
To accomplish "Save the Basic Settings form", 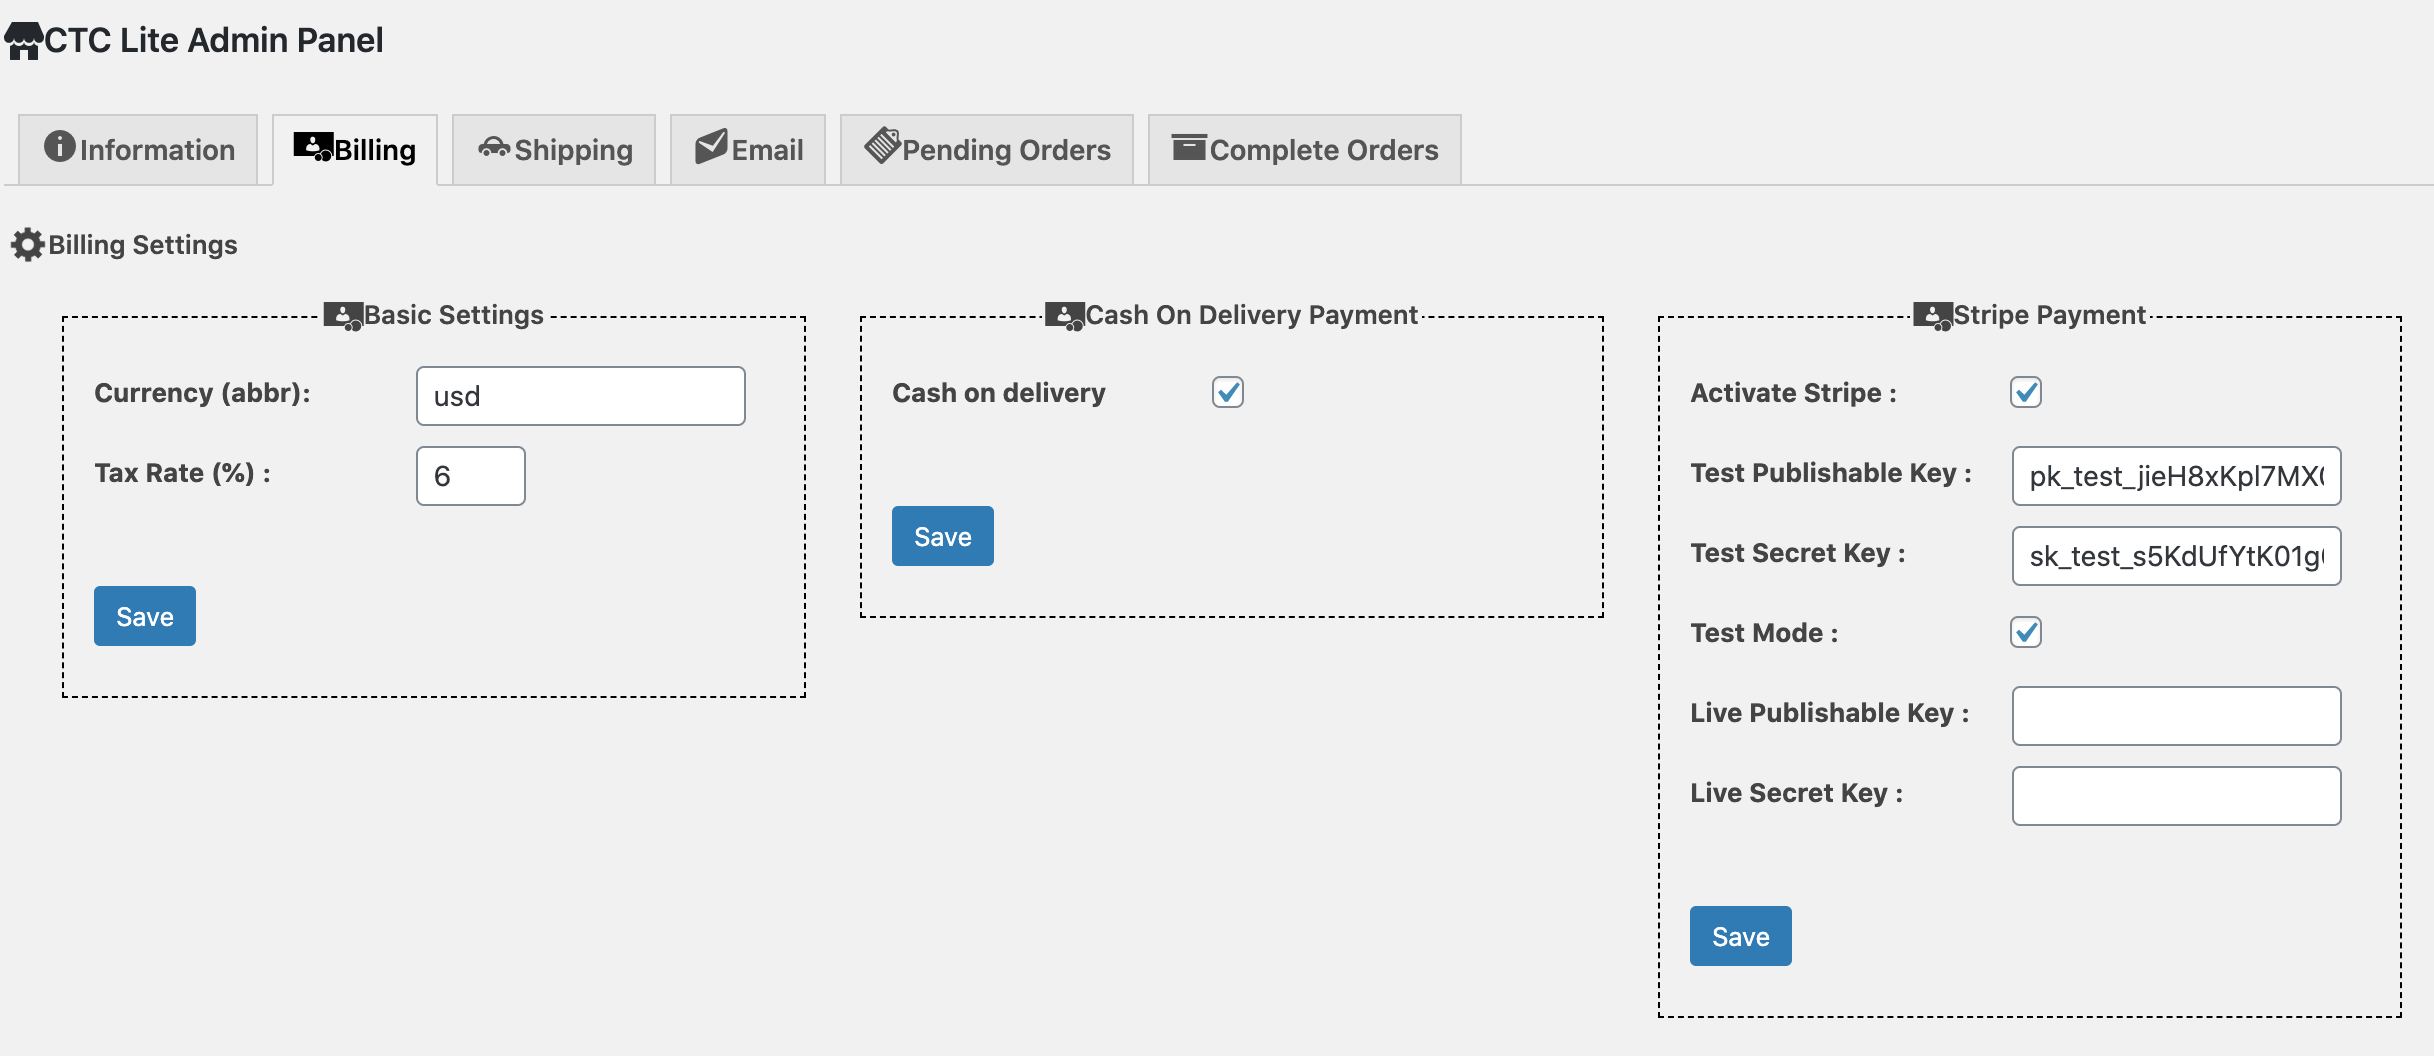I will click(145, 616).
